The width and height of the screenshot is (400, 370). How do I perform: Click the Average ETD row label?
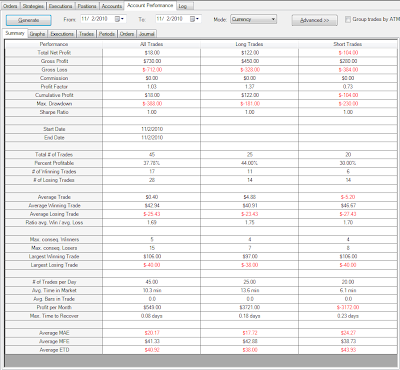[54, 350]
